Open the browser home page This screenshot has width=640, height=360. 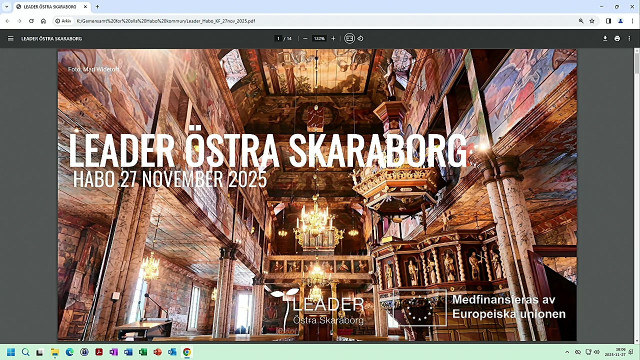[x=43, y=21]
